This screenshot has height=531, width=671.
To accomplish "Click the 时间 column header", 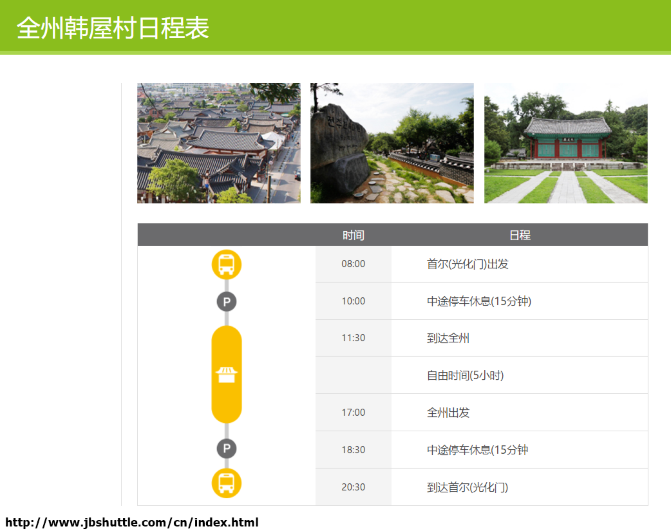I will [x=353, y=235].
